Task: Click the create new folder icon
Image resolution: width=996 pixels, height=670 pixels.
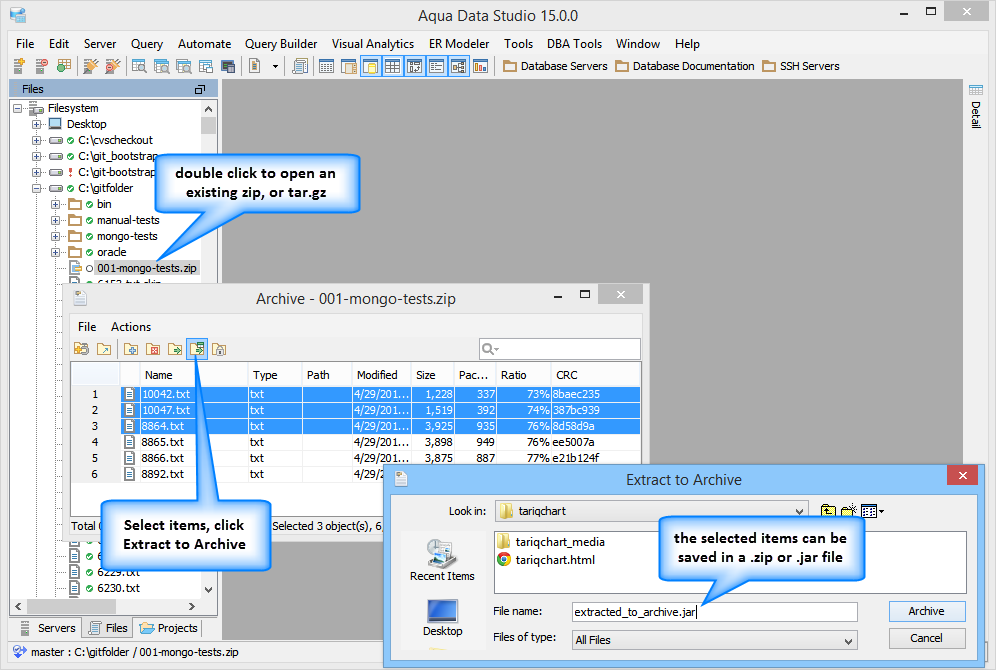Action: [848, 511]
